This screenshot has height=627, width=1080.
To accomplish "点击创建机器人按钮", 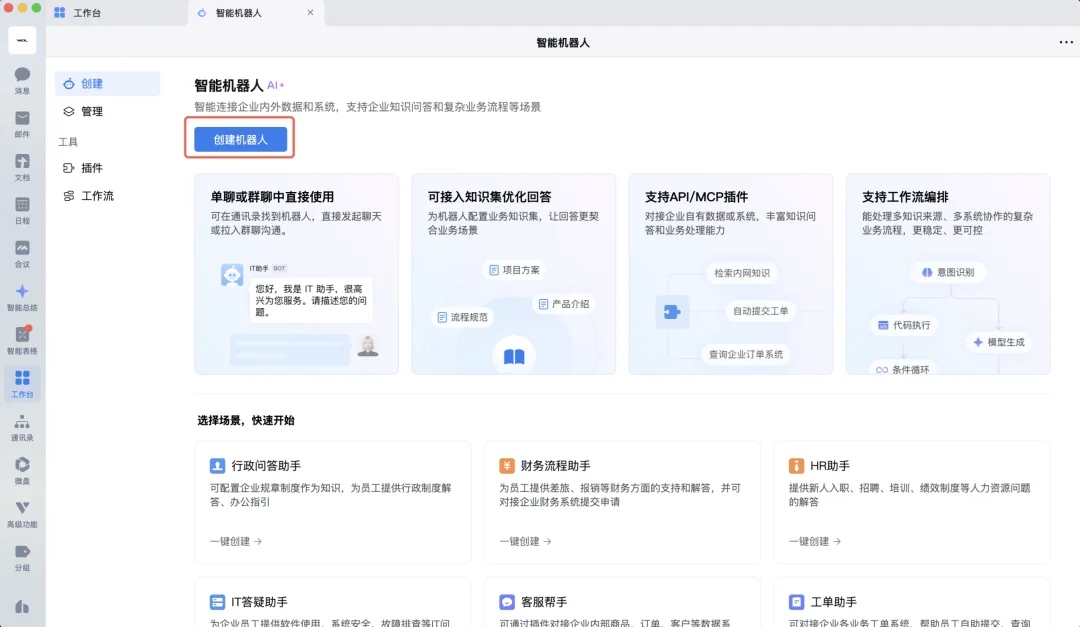I will point(239,139).
